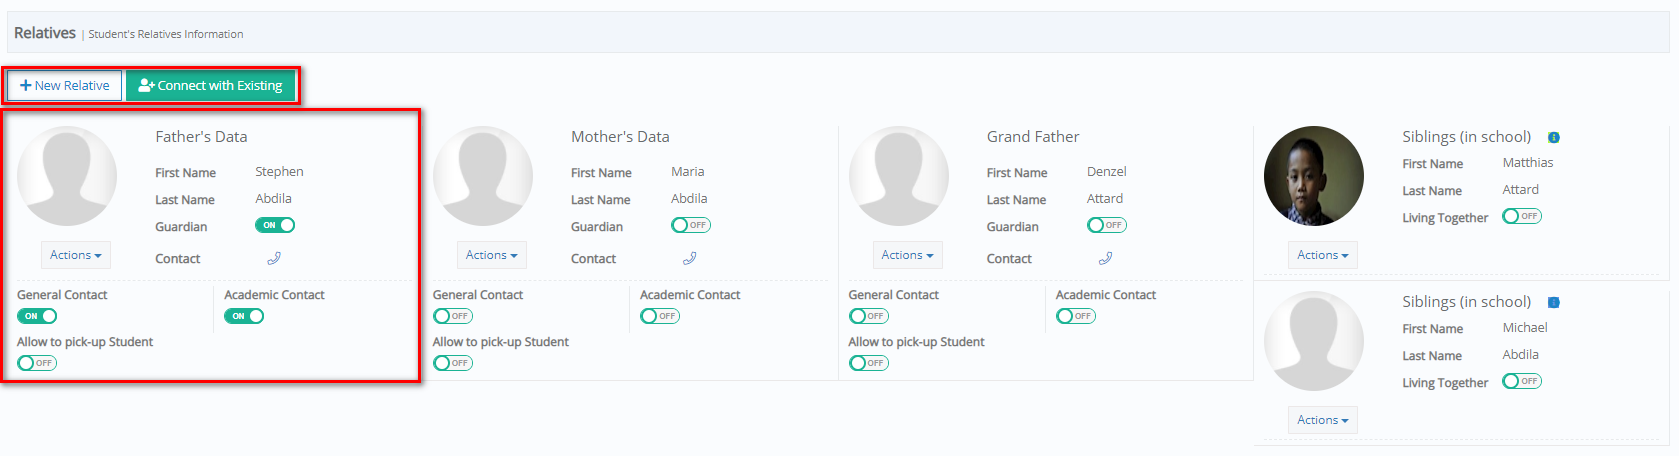Viewport: 1679px width, 456px height.
Task: Disable father's General Contact switch
Action: [x=37, y=316]
